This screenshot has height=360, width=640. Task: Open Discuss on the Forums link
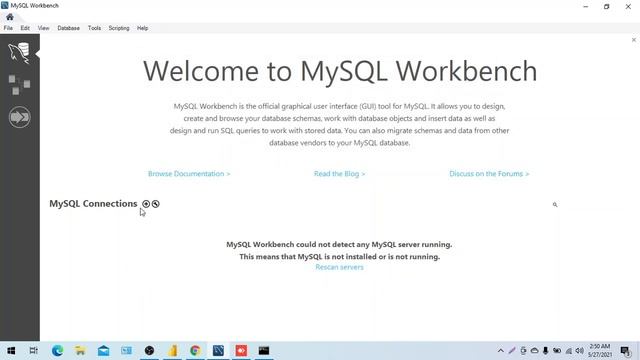click(489, 174)
